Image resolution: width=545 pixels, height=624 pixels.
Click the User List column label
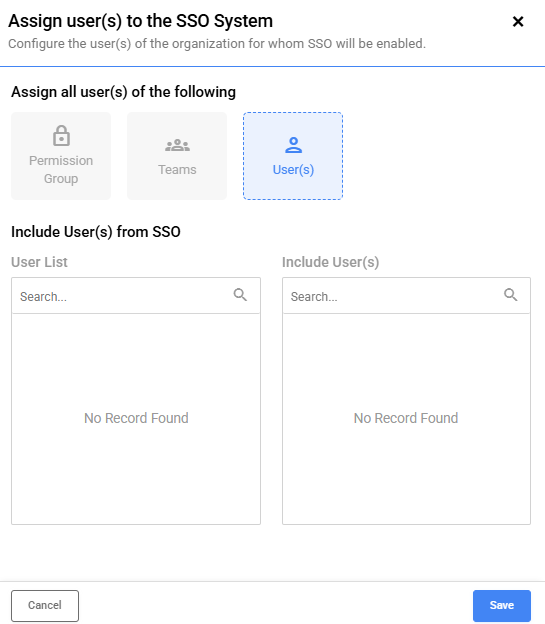point(39,262)
